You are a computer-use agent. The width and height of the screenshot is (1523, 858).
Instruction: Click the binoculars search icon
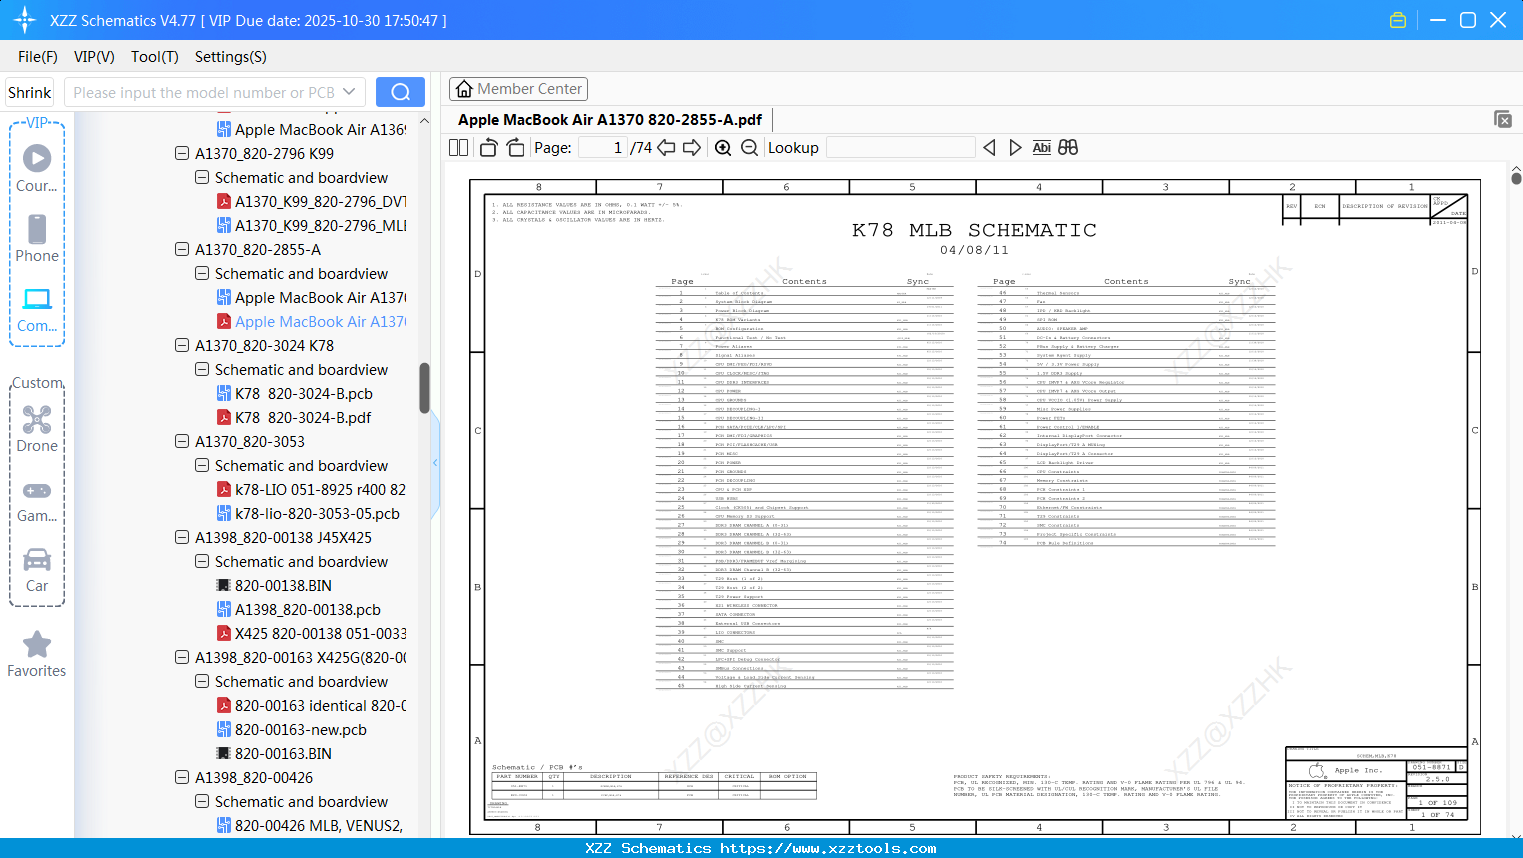coord(1068,148)
